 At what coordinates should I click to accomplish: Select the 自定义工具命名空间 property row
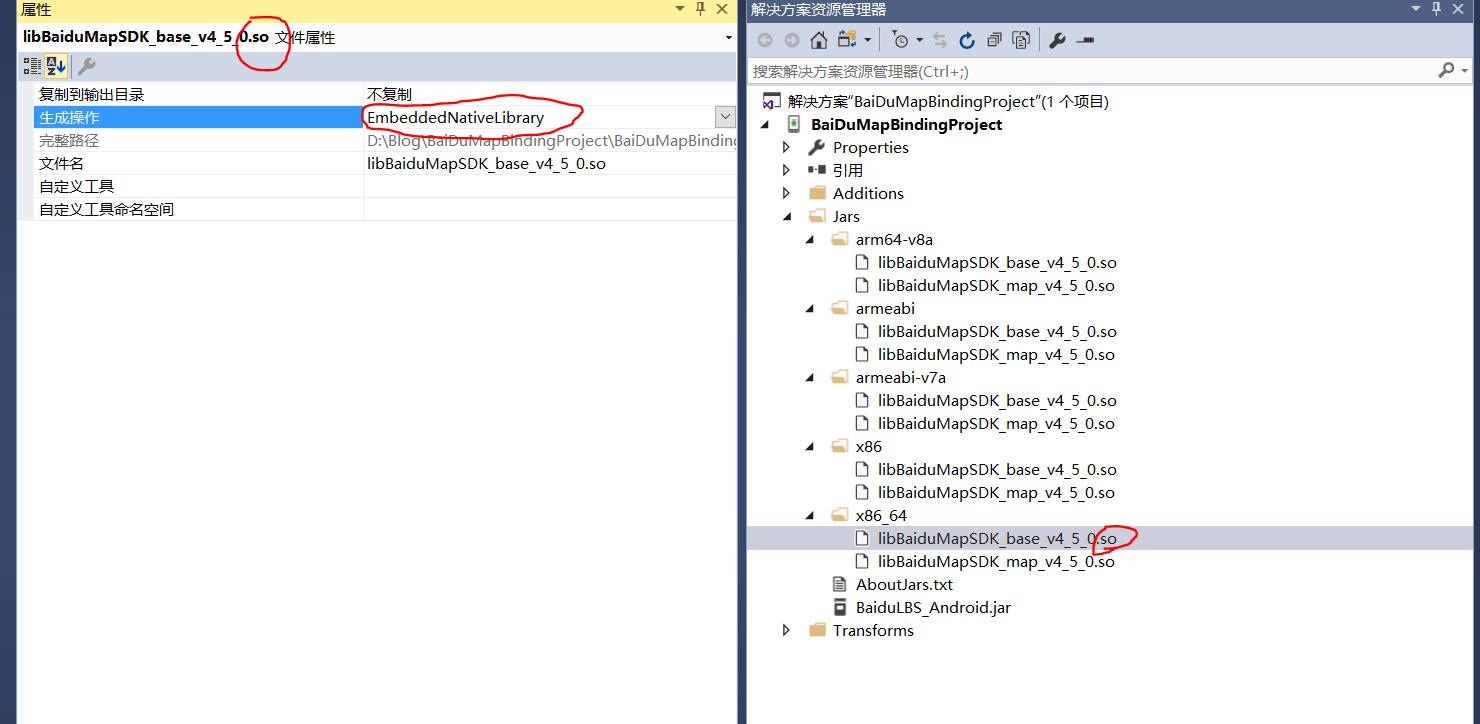[x=200, y=209]
